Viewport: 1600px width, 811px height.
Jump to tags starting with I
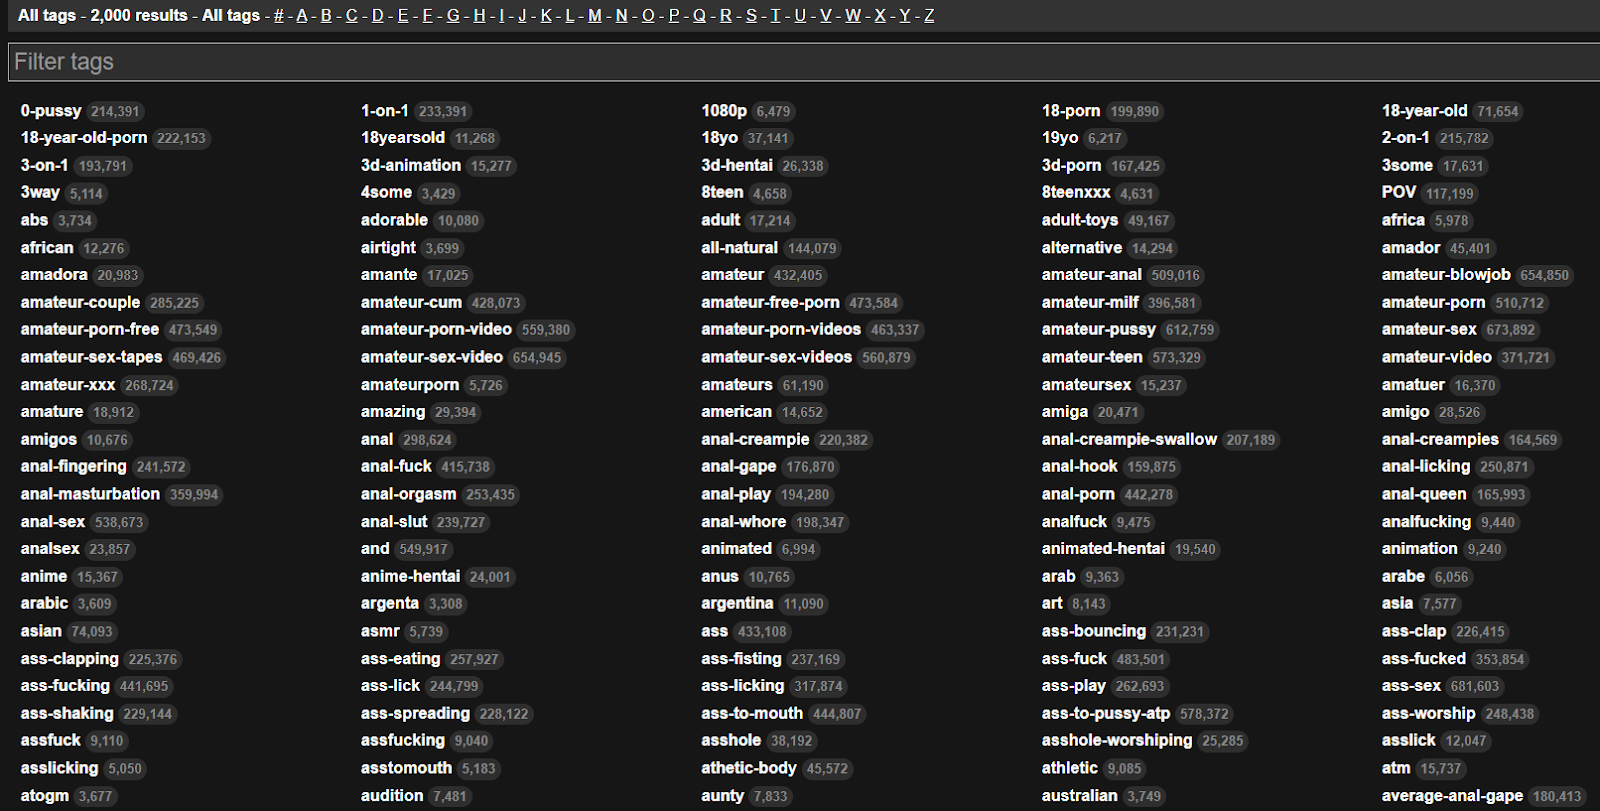(x=502, y=16)
